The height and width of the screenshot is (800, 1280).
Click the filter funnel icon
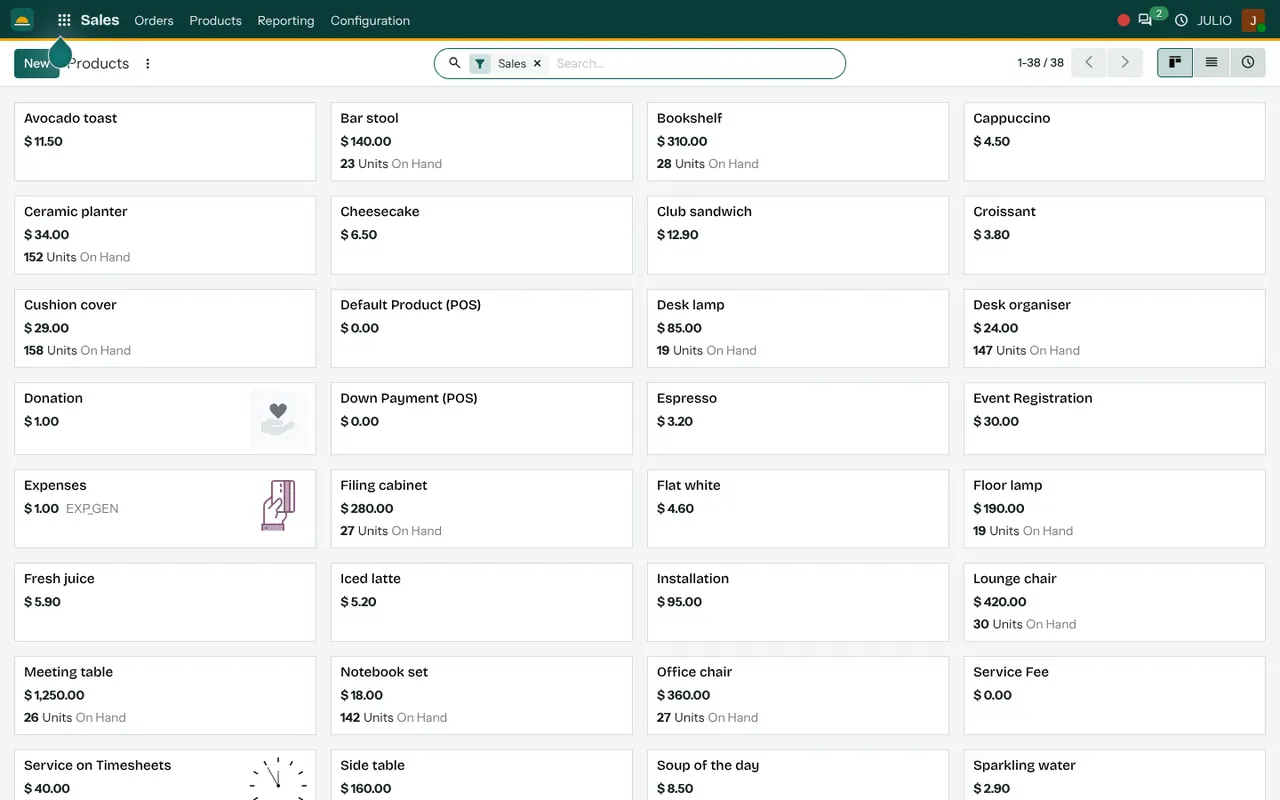click(480, 63)
